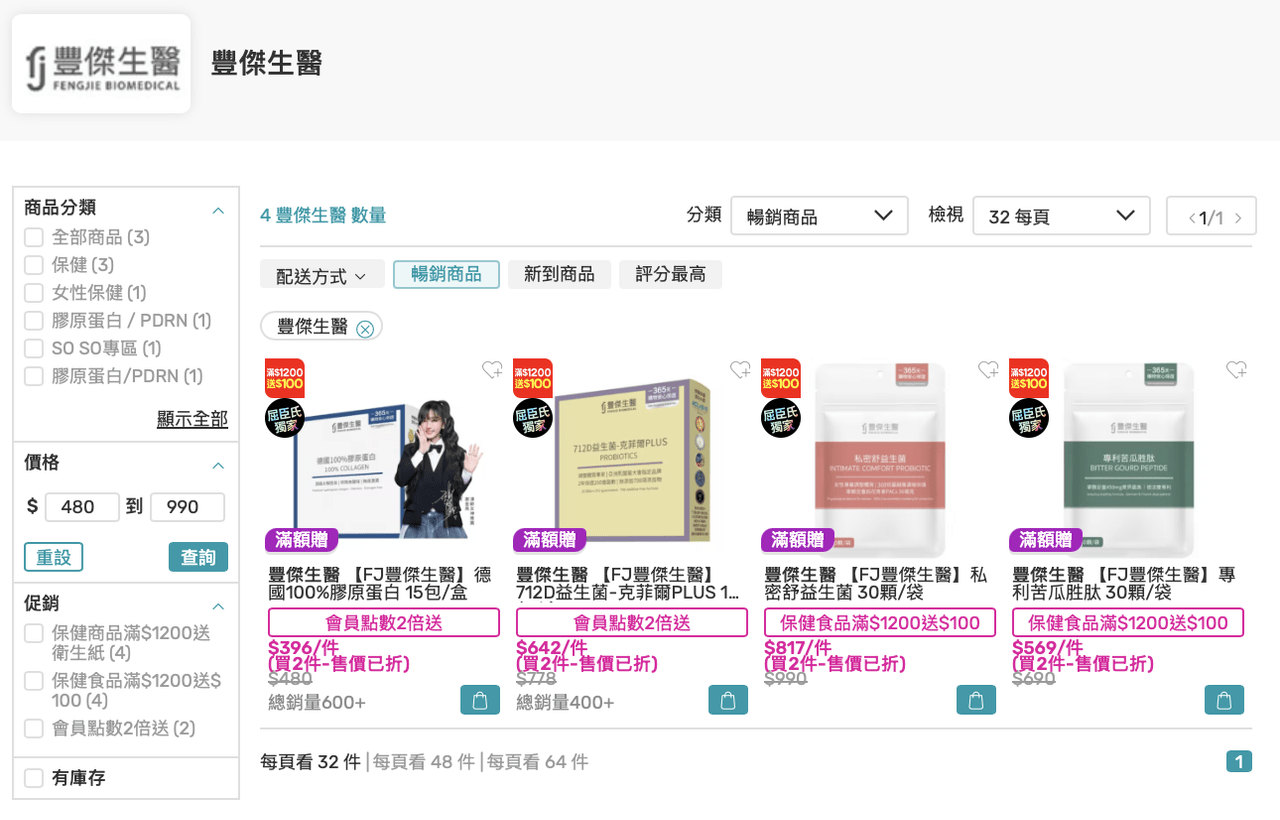Viewport: 1280px width, 820px height.
Task: Click the 4 豐傑生醫 數量 result count
Action: click(x=323, y=215)
